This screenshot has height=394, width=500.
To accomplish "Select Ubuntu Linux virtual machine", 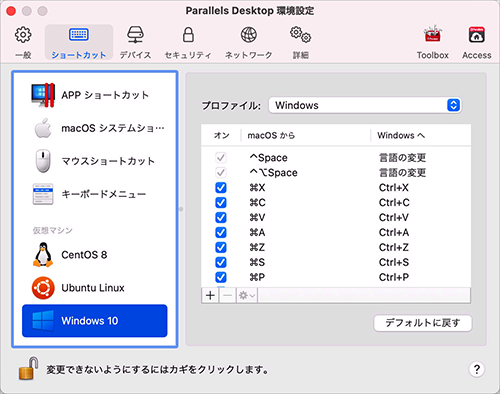I will [x=95, y=288].
